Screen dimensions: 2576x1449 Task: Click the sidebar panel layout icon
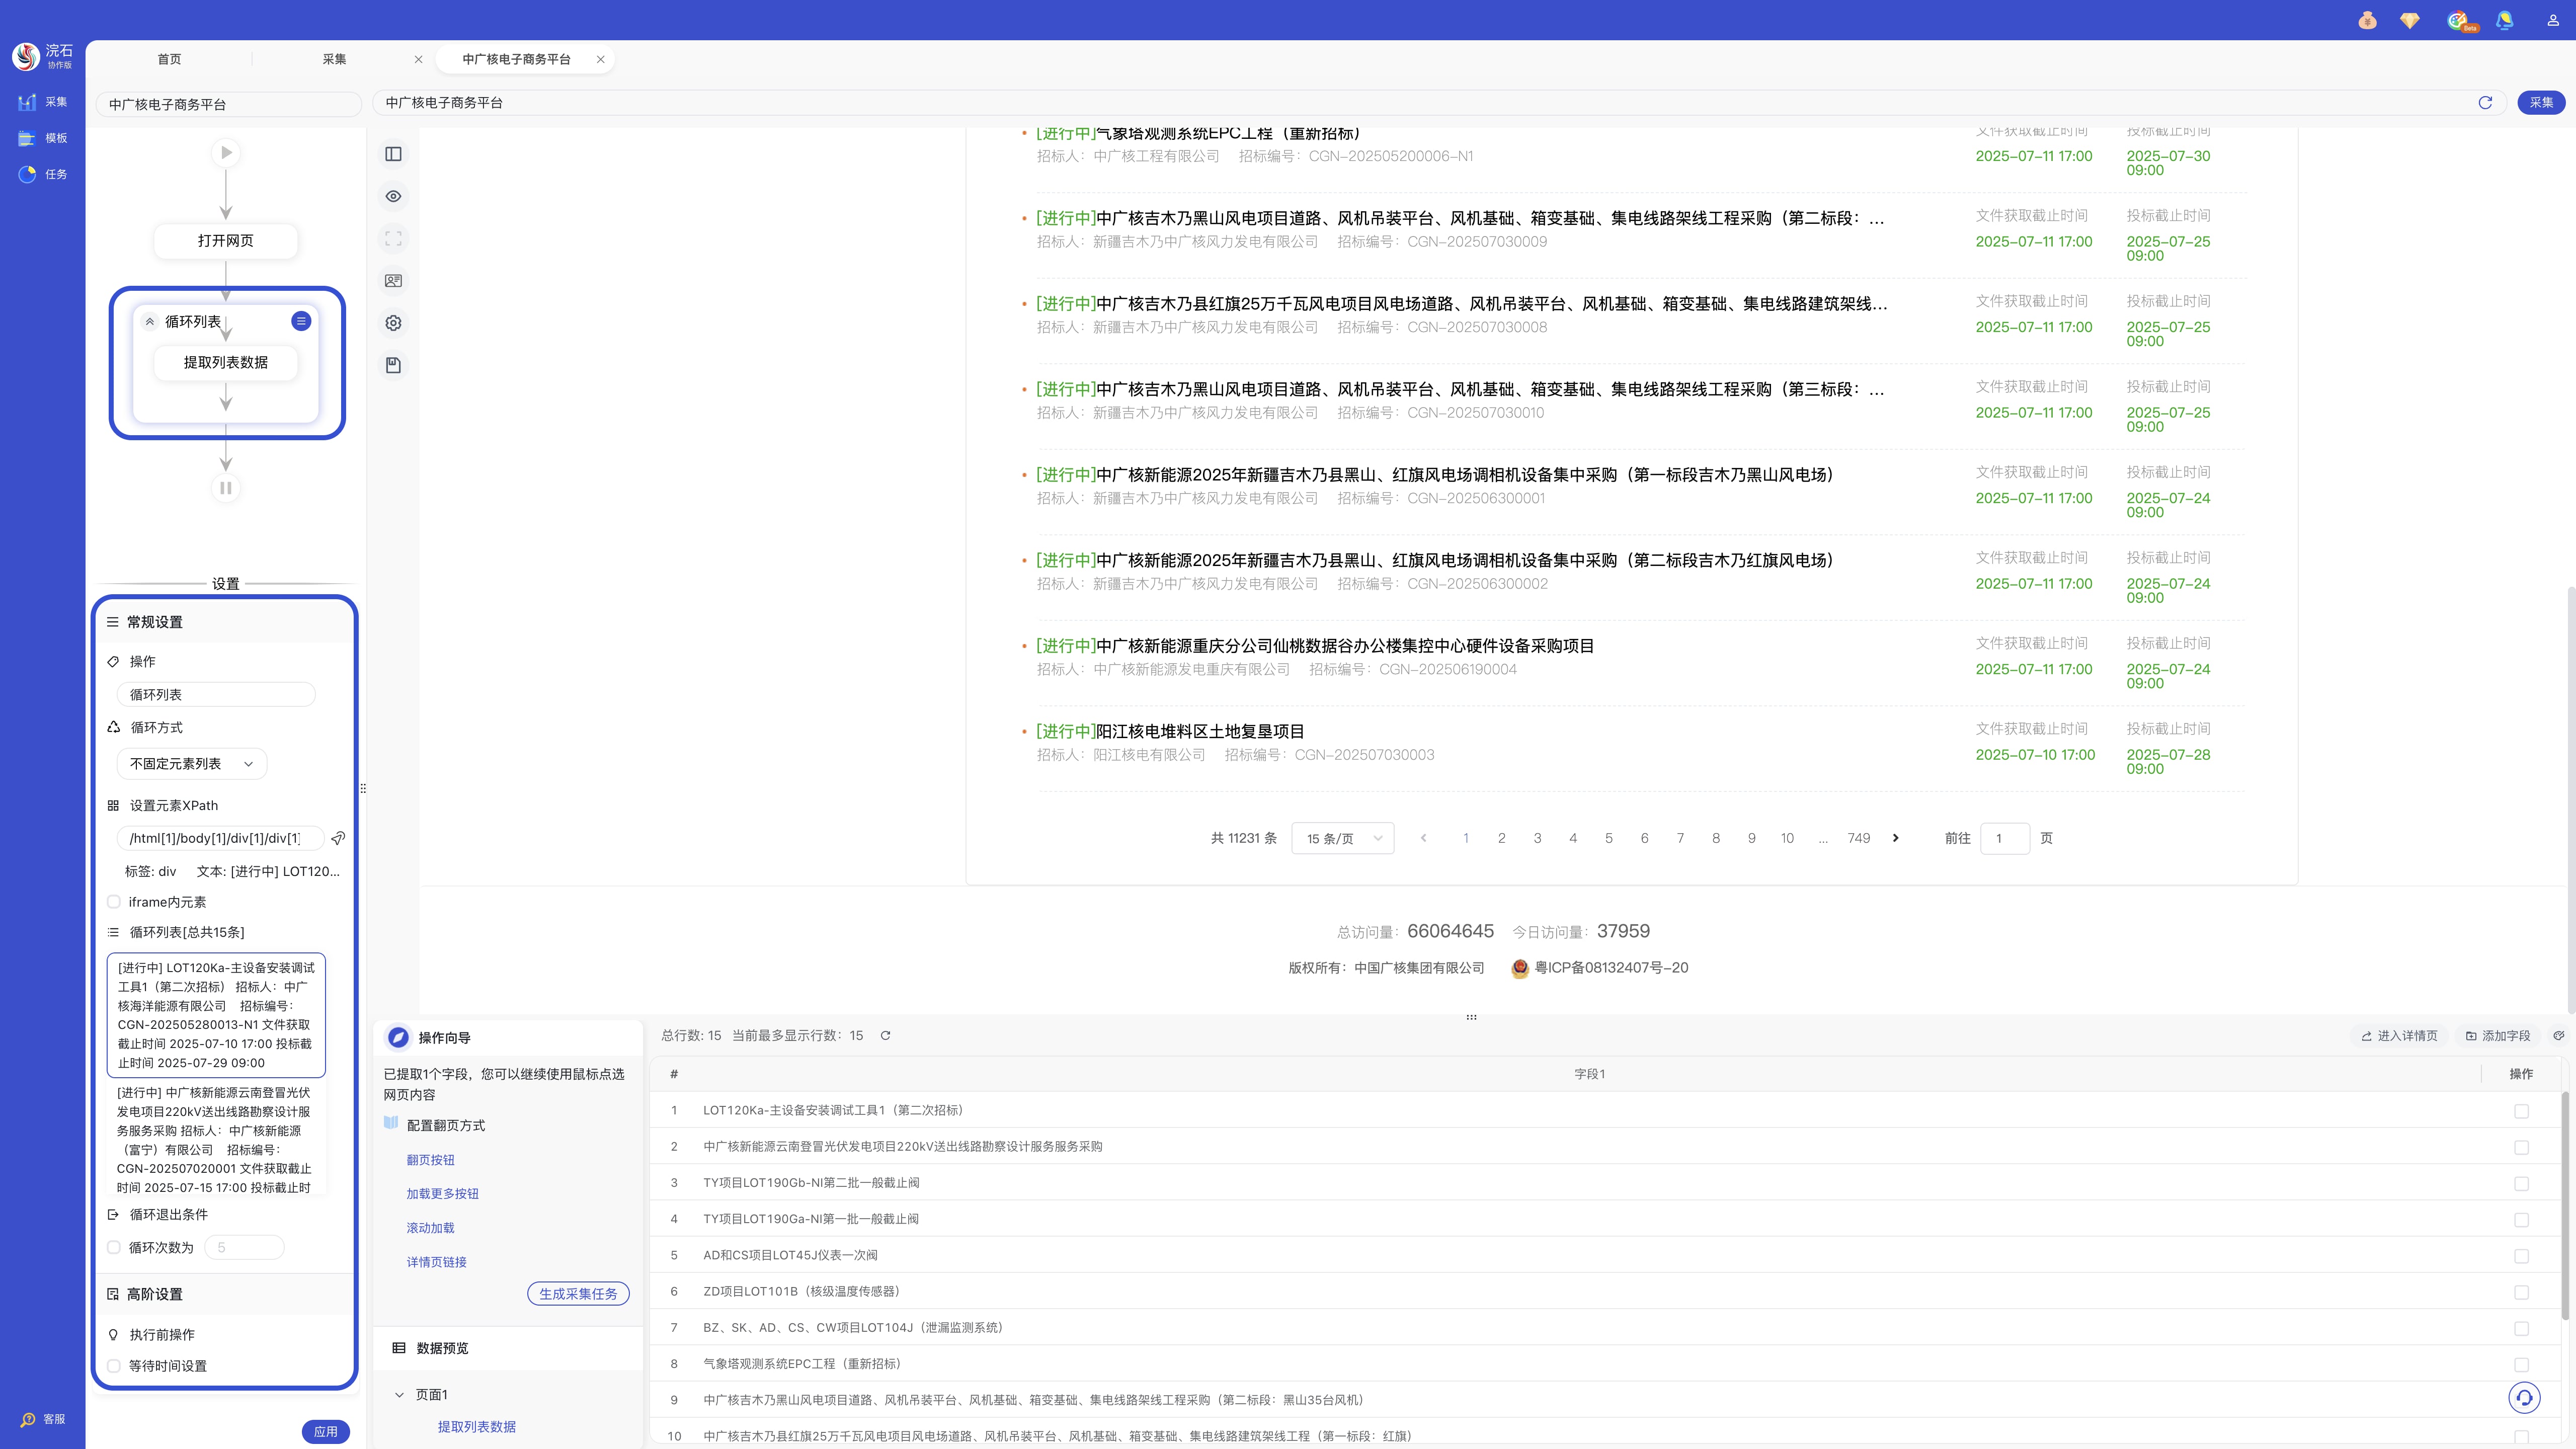(x=393, y=154)
